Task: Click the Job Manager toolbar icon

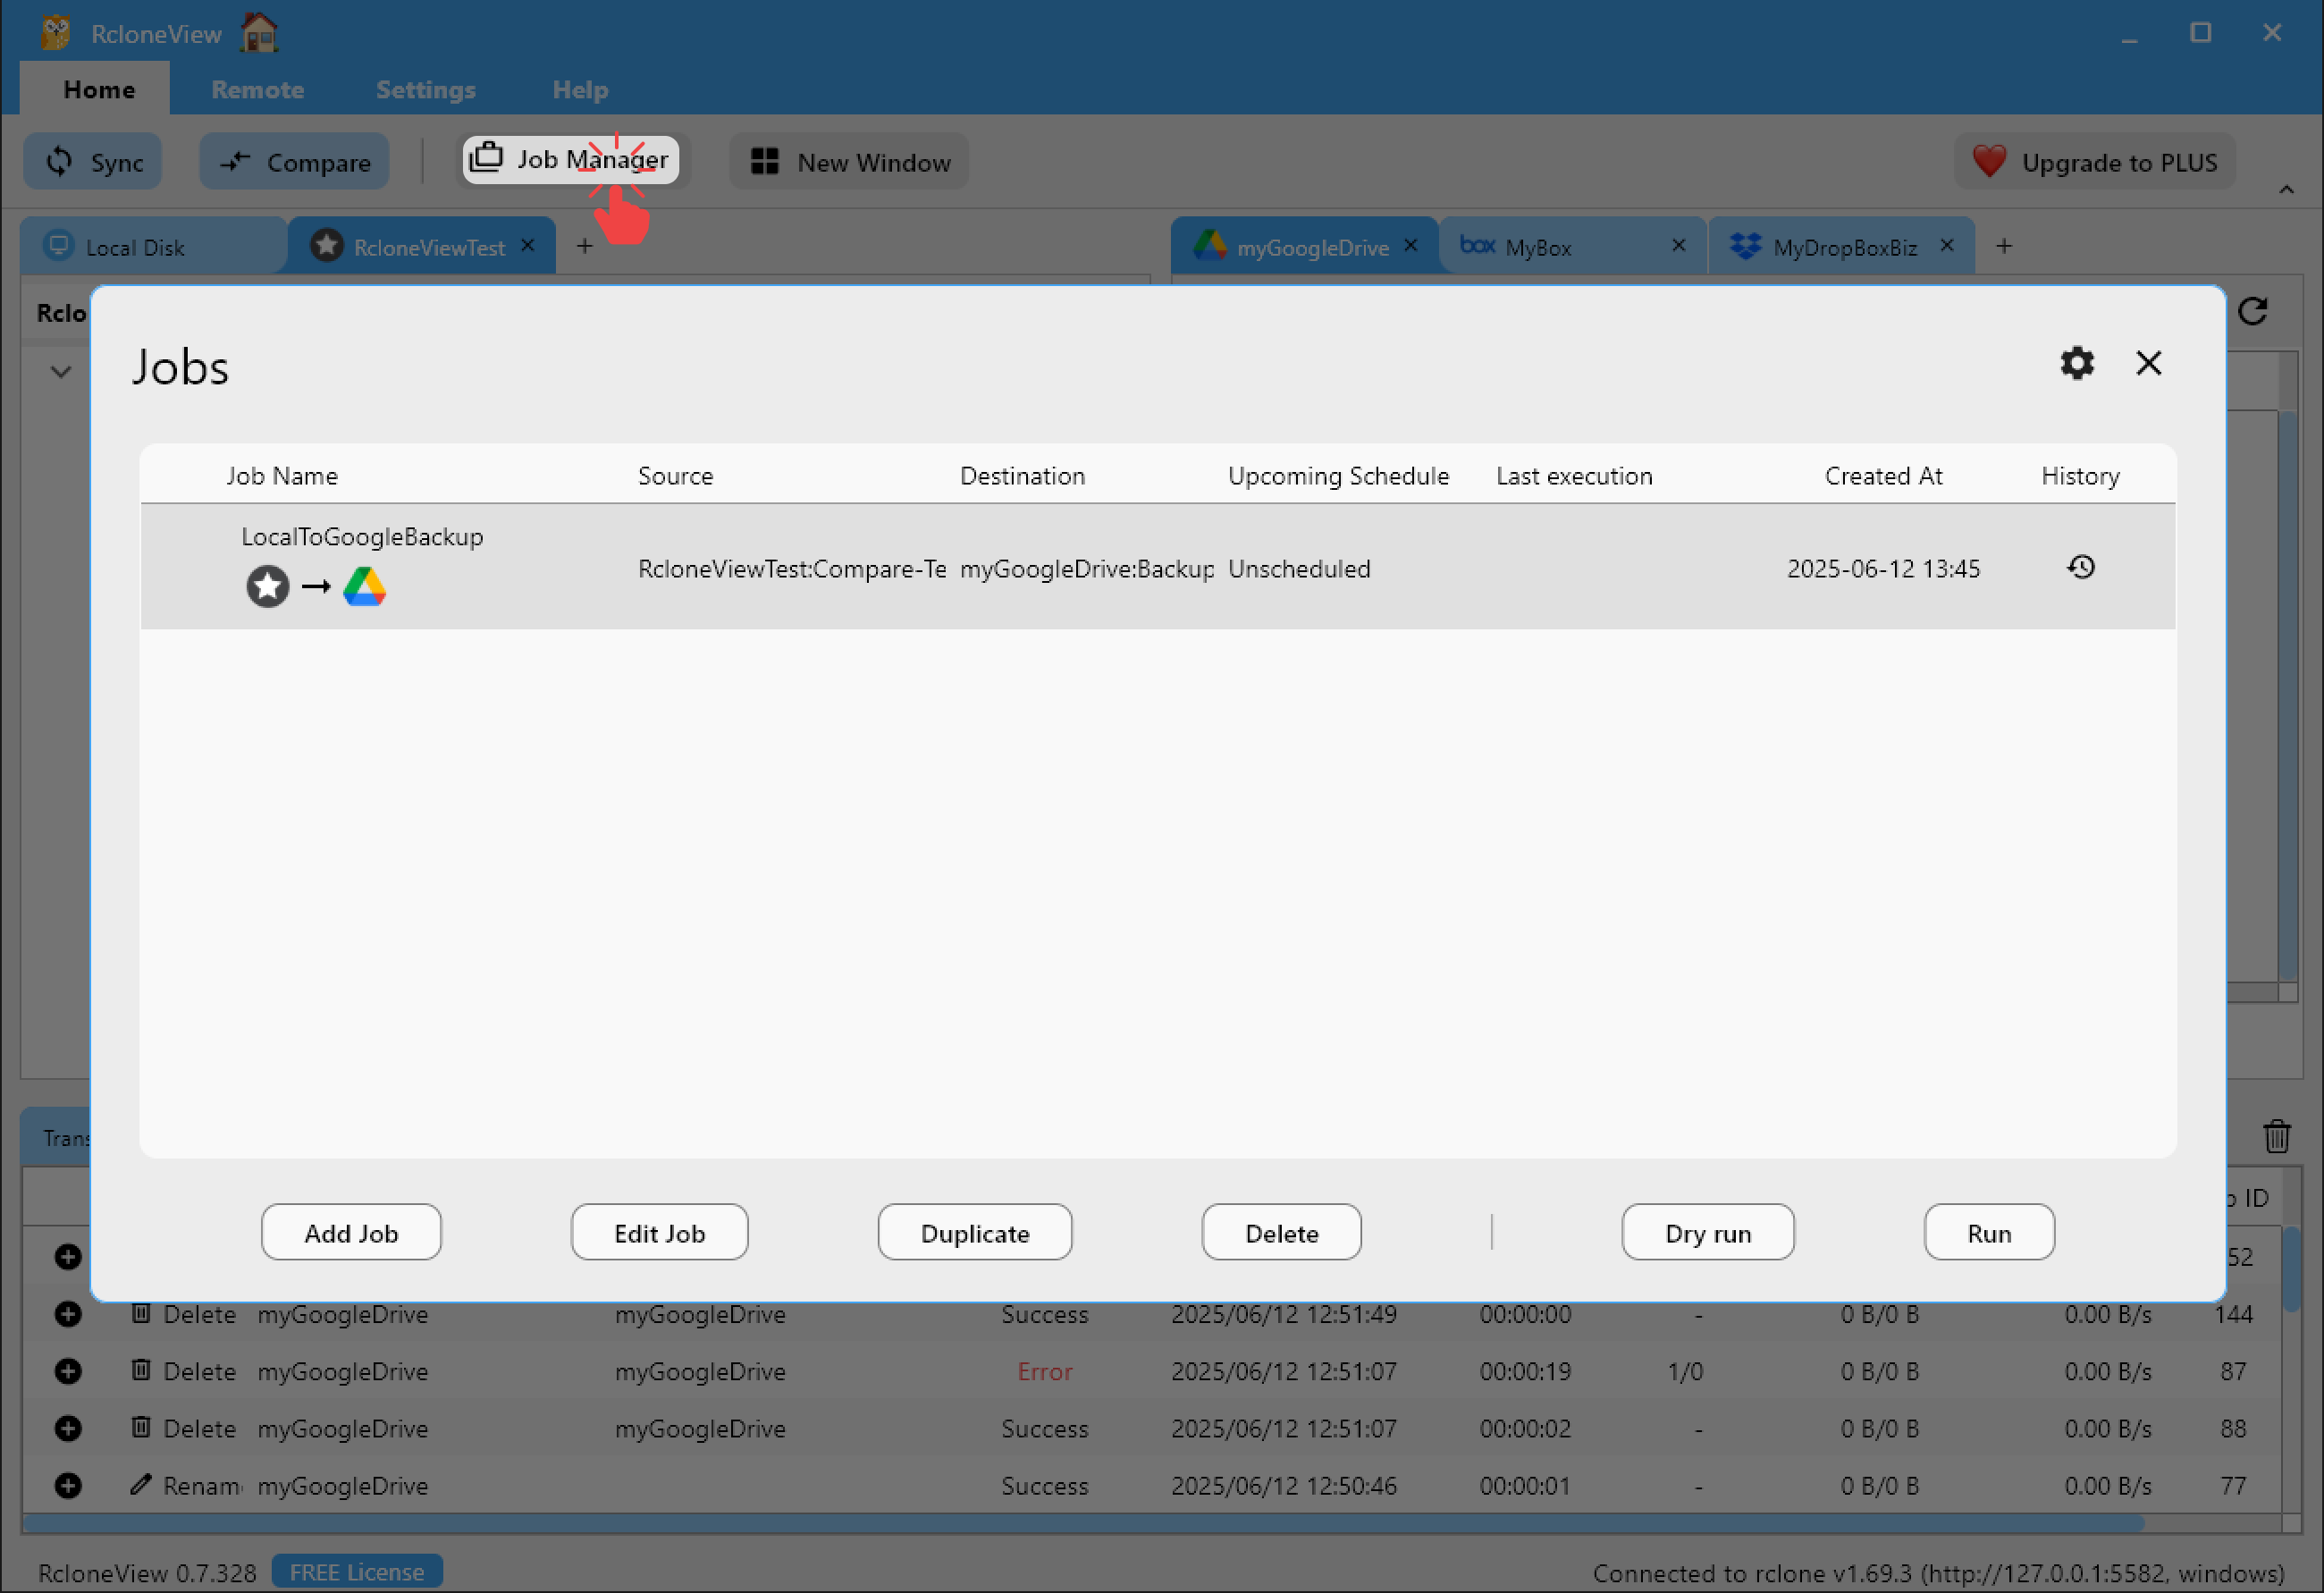Action: 487,158
